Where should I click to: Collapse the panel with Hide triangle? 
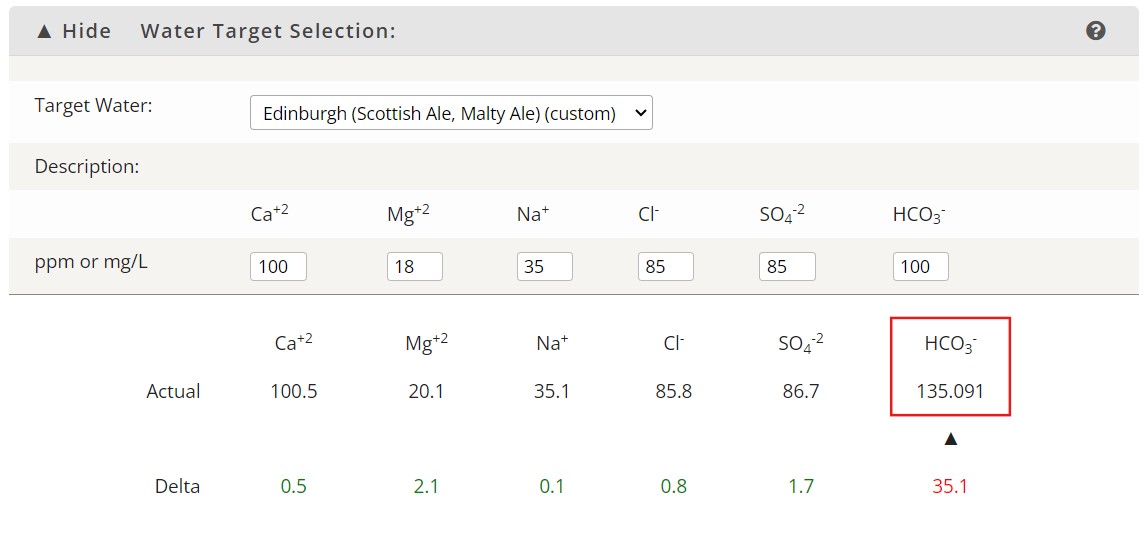point(73,31)
